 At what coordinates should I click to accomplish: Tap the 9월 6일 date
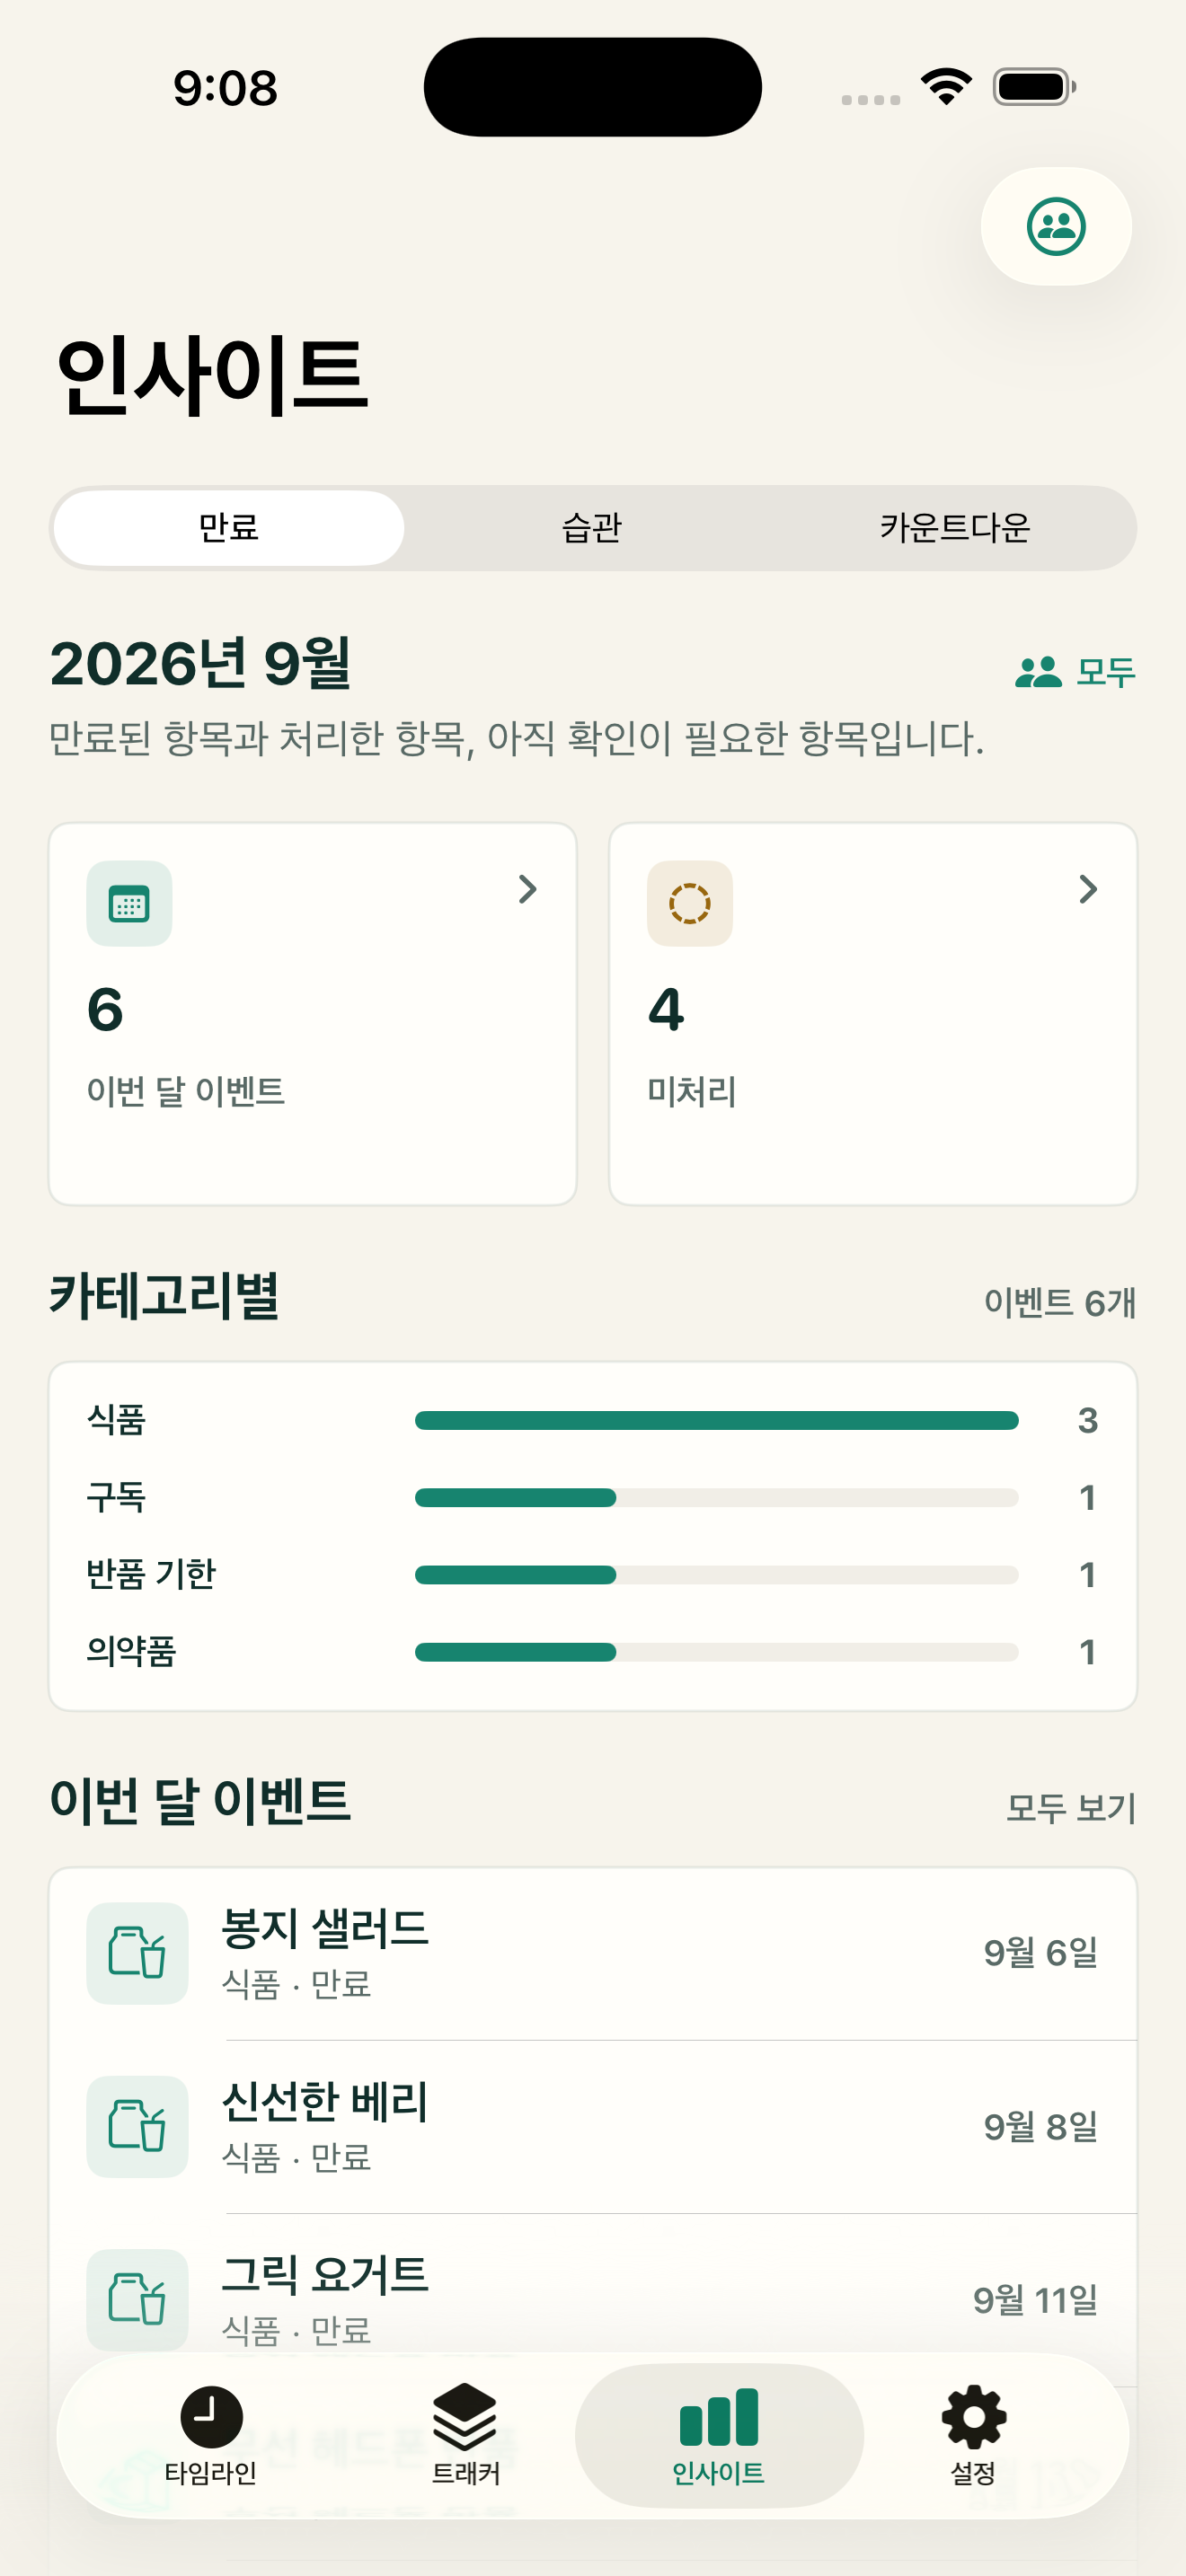tap(1041, 1953)
